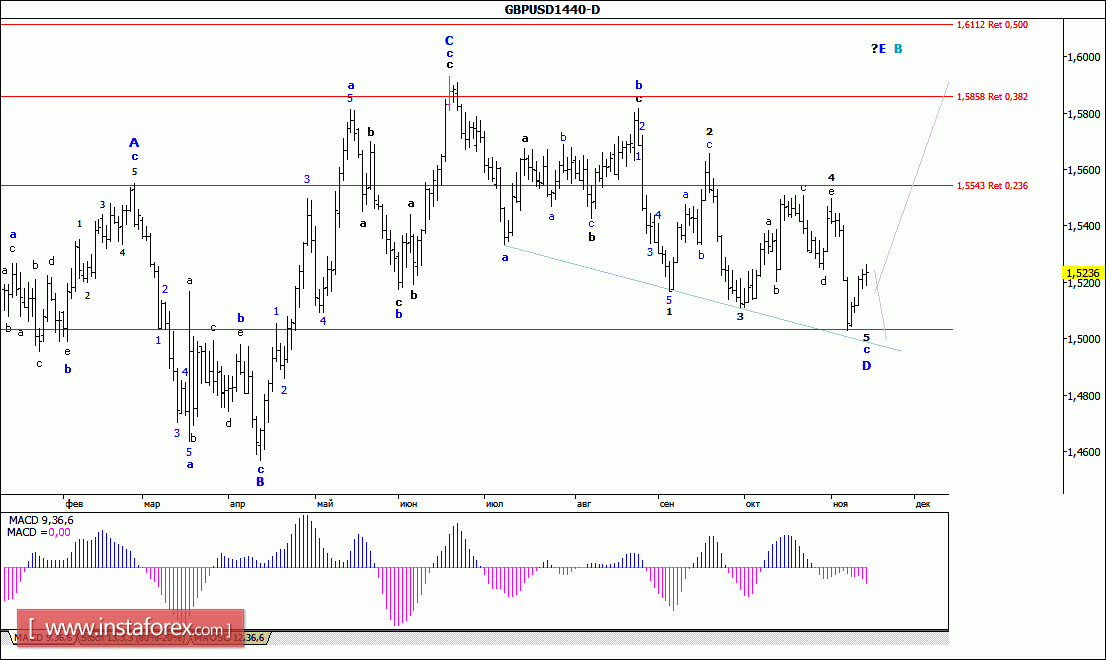Screen dimensions: 1106x660
Task: Select the blue B wave label at bottom
Action: click(x=260, y=481)
